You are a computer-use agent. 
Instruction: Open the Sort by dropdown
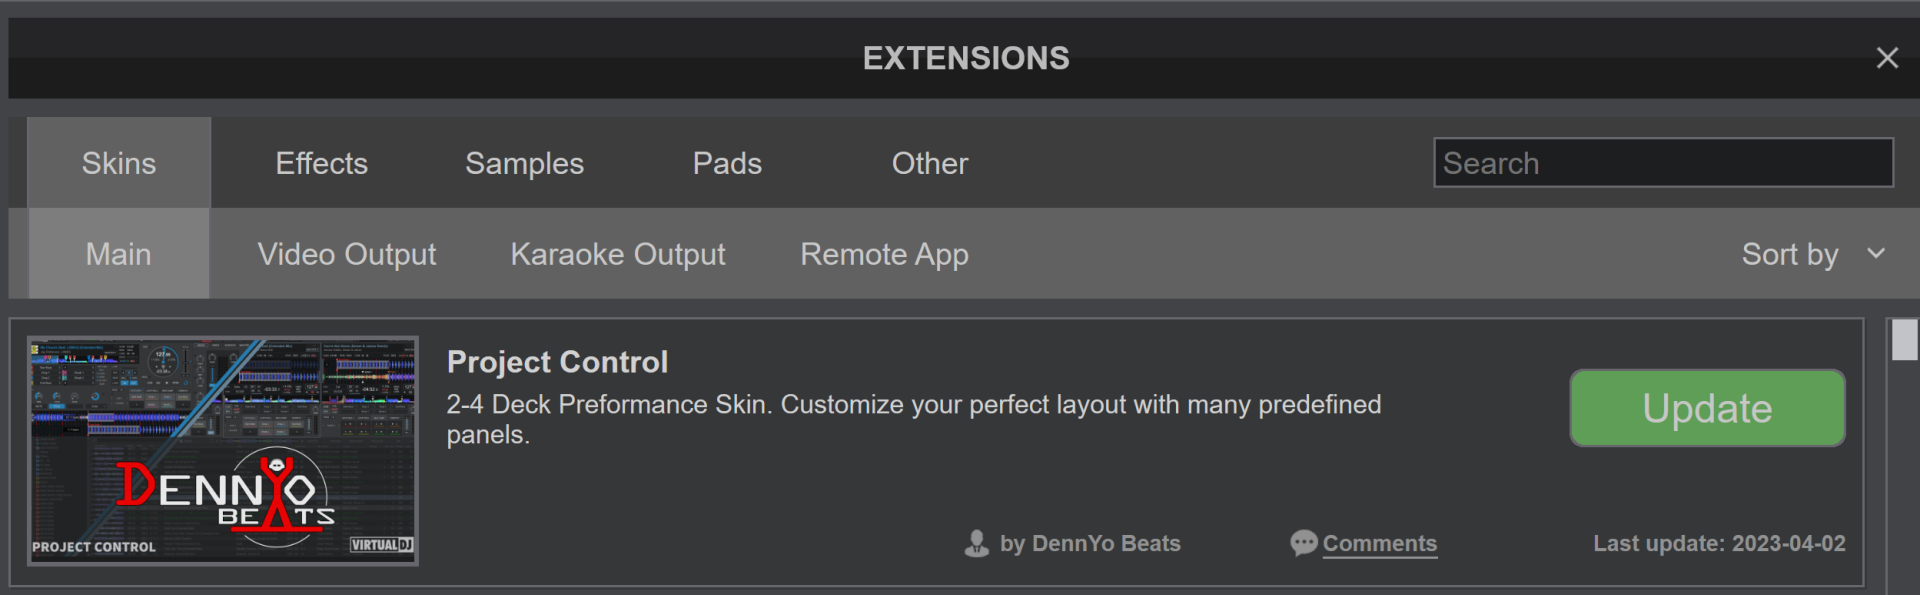tap(1790, 253)
